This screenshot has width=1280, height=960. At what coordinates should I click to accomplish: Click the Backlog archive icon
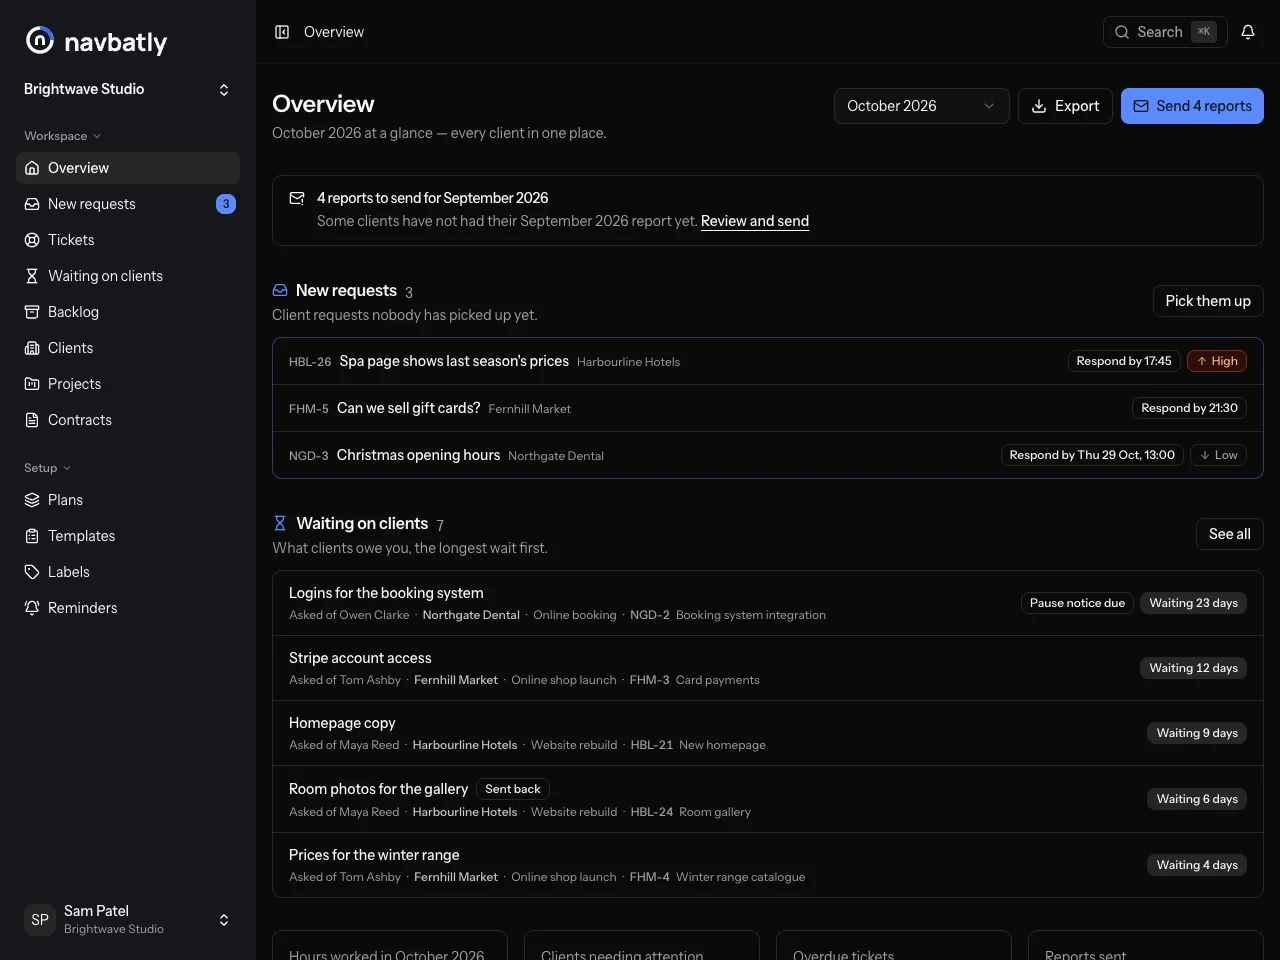tap(32, 312)
